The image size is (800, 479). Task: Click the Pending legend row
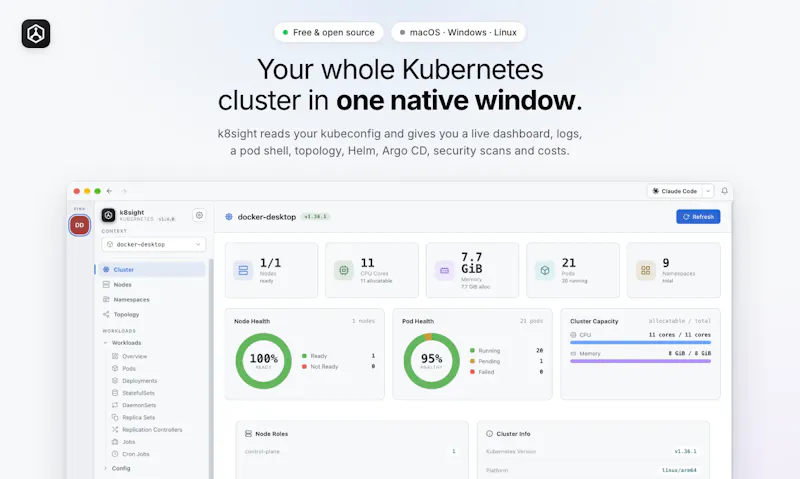506,361
